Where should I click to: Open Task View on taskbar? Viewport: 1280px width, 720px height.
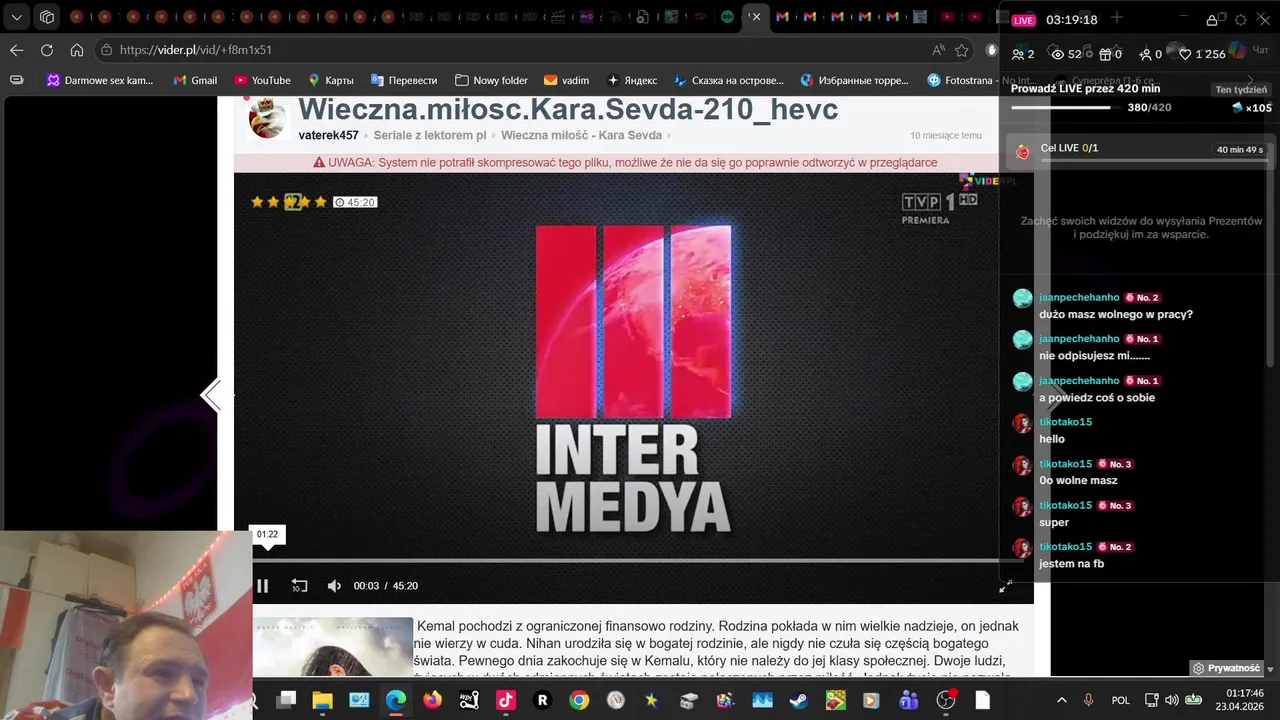tap(286, 700)
